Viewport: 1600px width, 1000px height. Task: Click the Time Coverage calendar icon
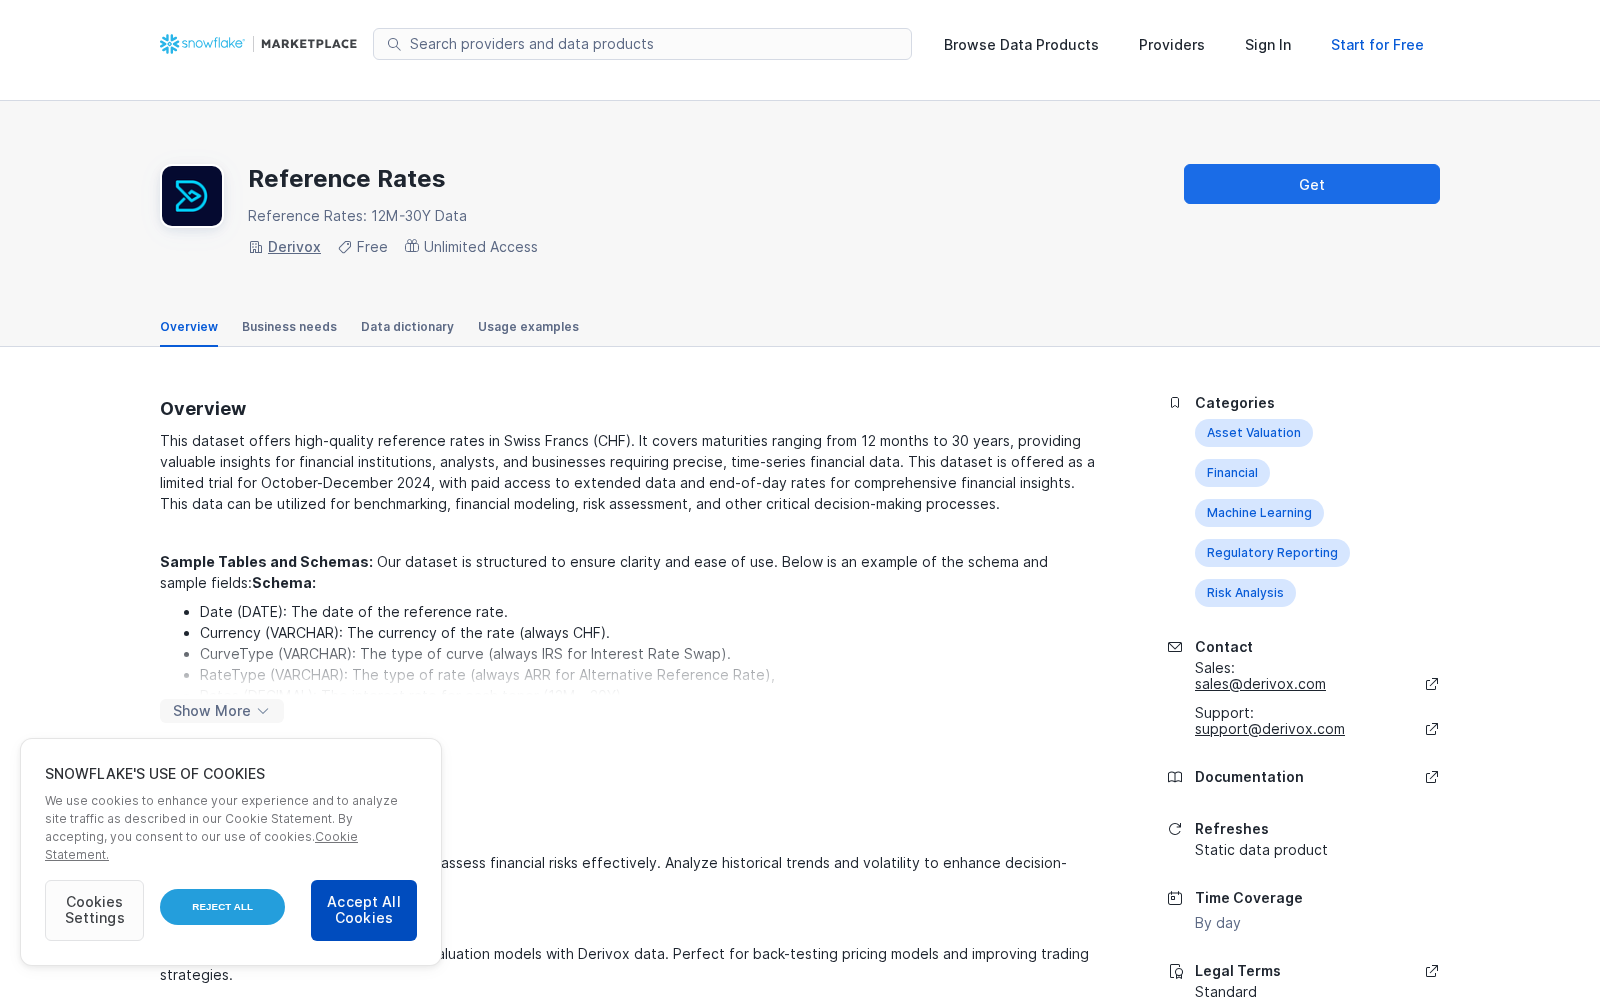[1175, 898]
